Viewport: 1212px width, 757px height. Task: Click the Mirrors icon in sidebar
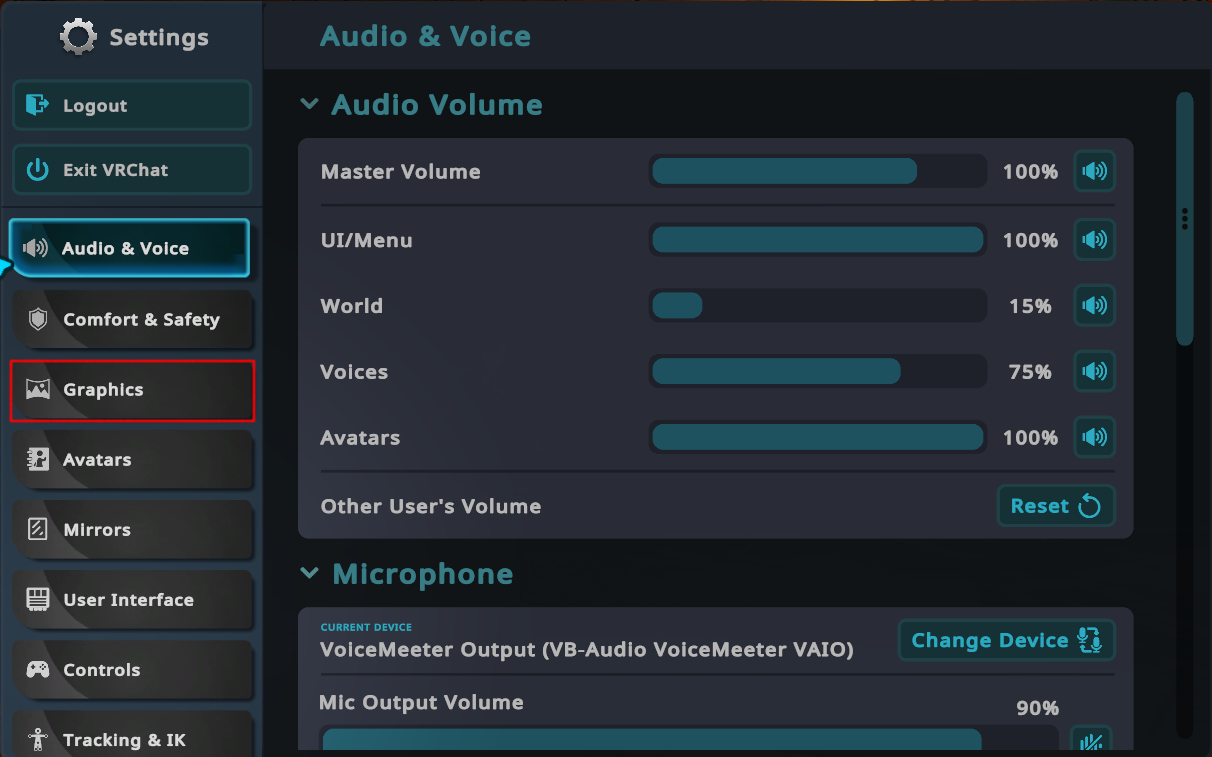pyautogui.click(x=38, y=530)
